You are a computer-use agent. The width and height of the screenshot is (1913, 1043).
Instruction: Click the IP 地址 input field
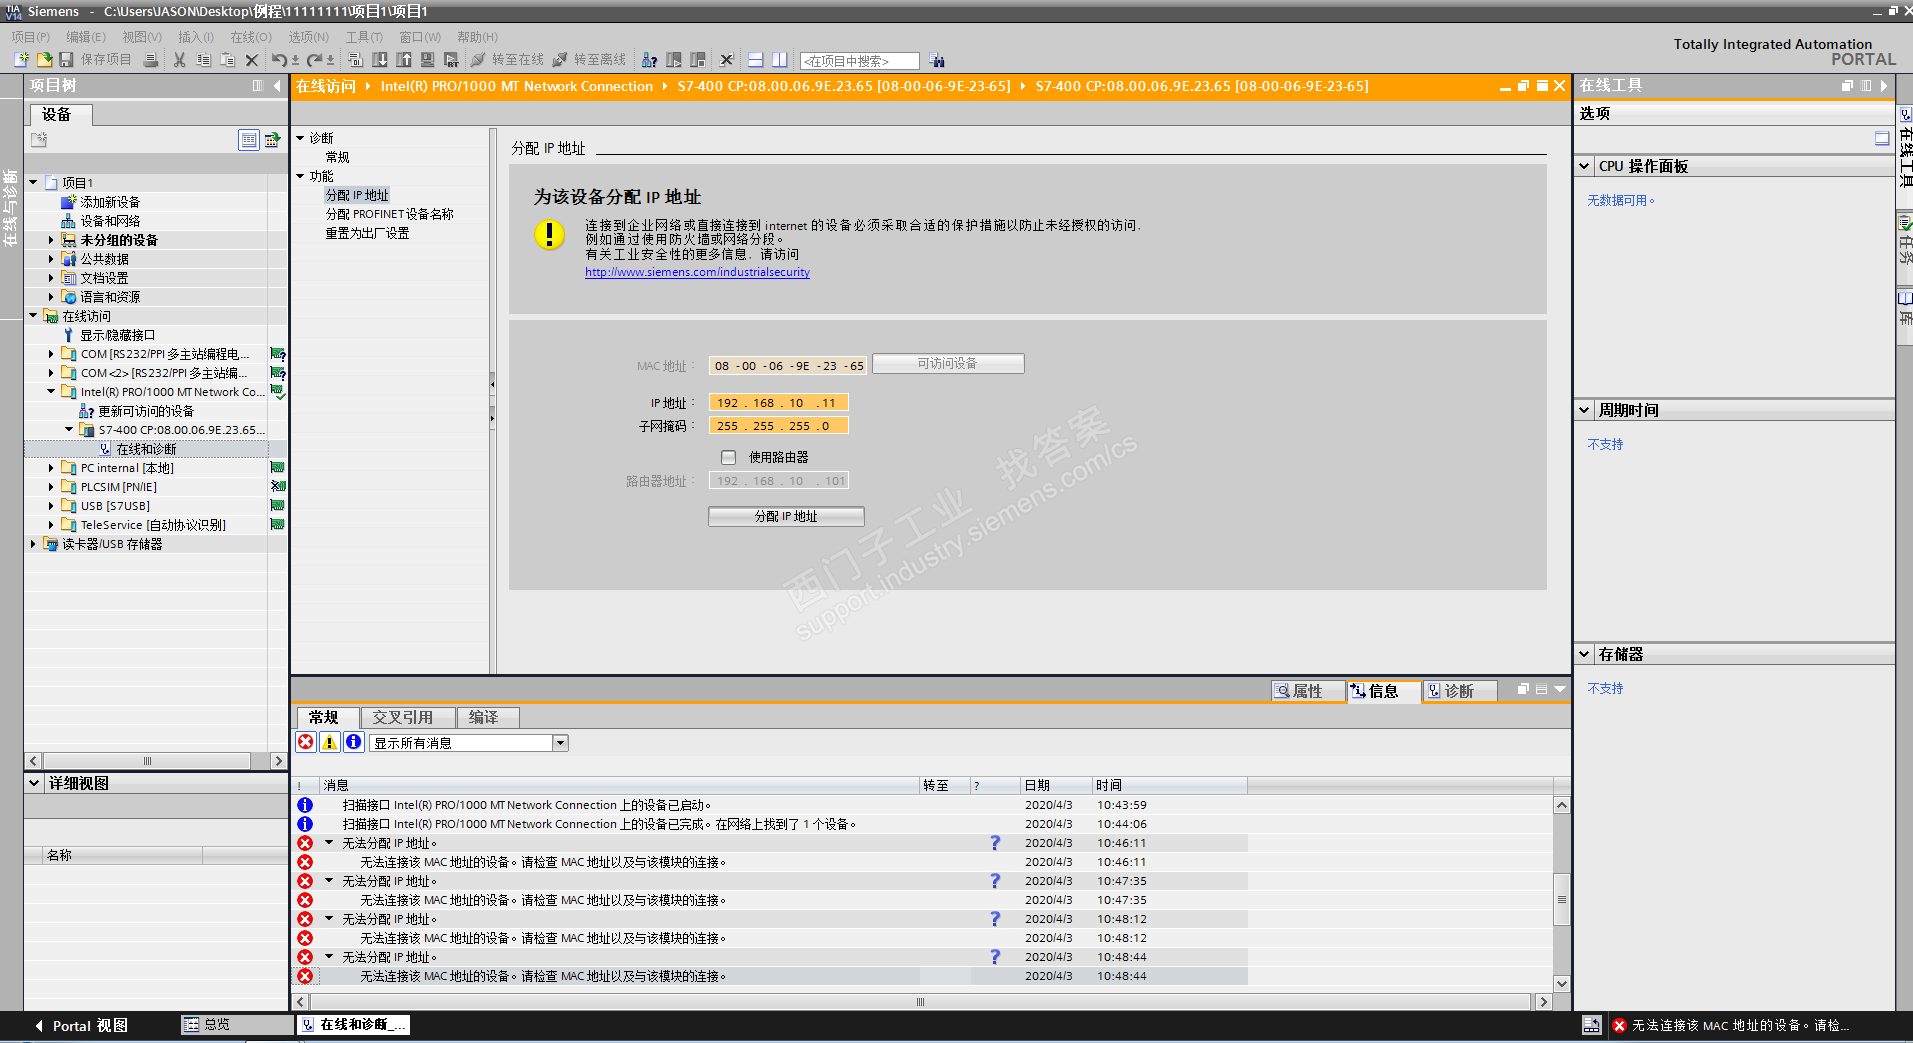click(778, 403)
